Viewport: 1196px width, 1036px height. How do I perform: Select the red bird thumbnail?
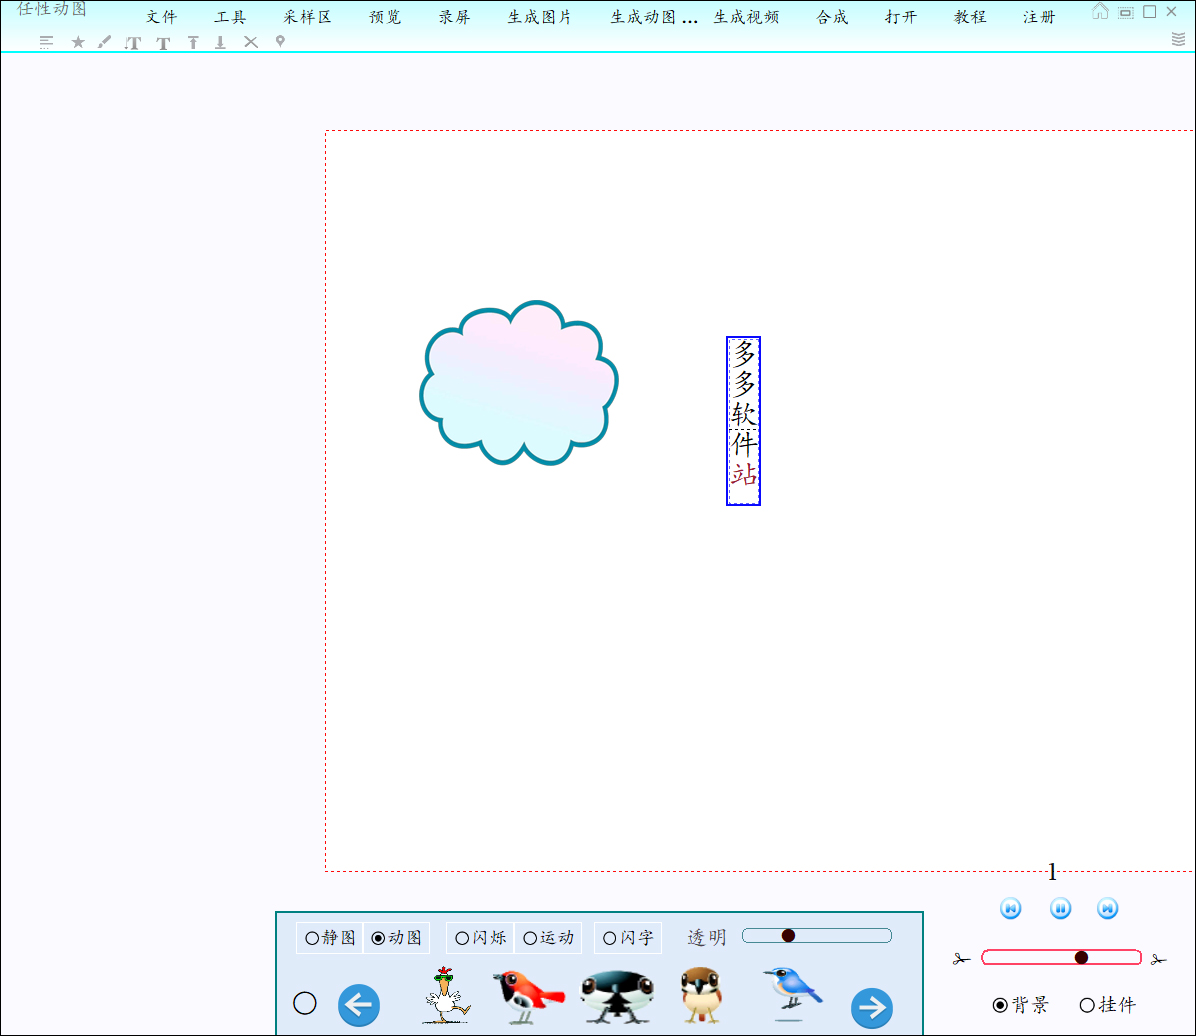pyautogui.click(x=528, y=996)
